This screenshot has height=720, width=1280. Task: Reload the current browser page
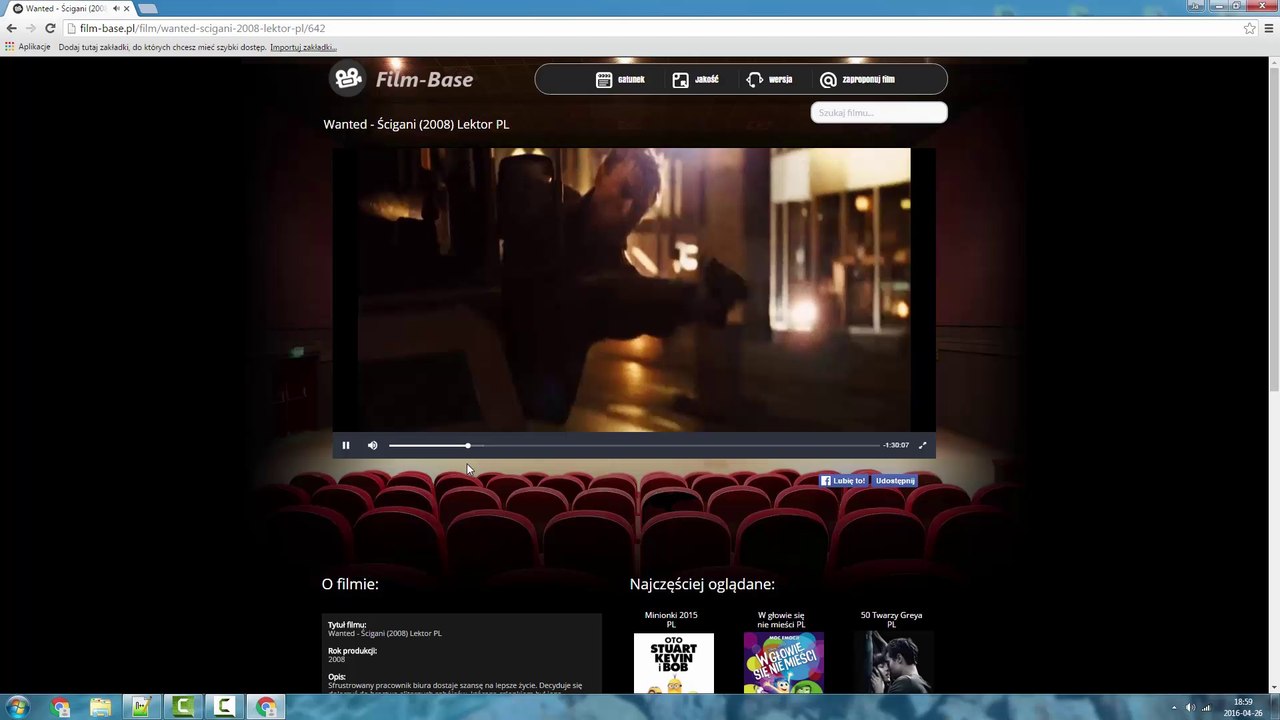pyautogui.click(x=50, y=28)
